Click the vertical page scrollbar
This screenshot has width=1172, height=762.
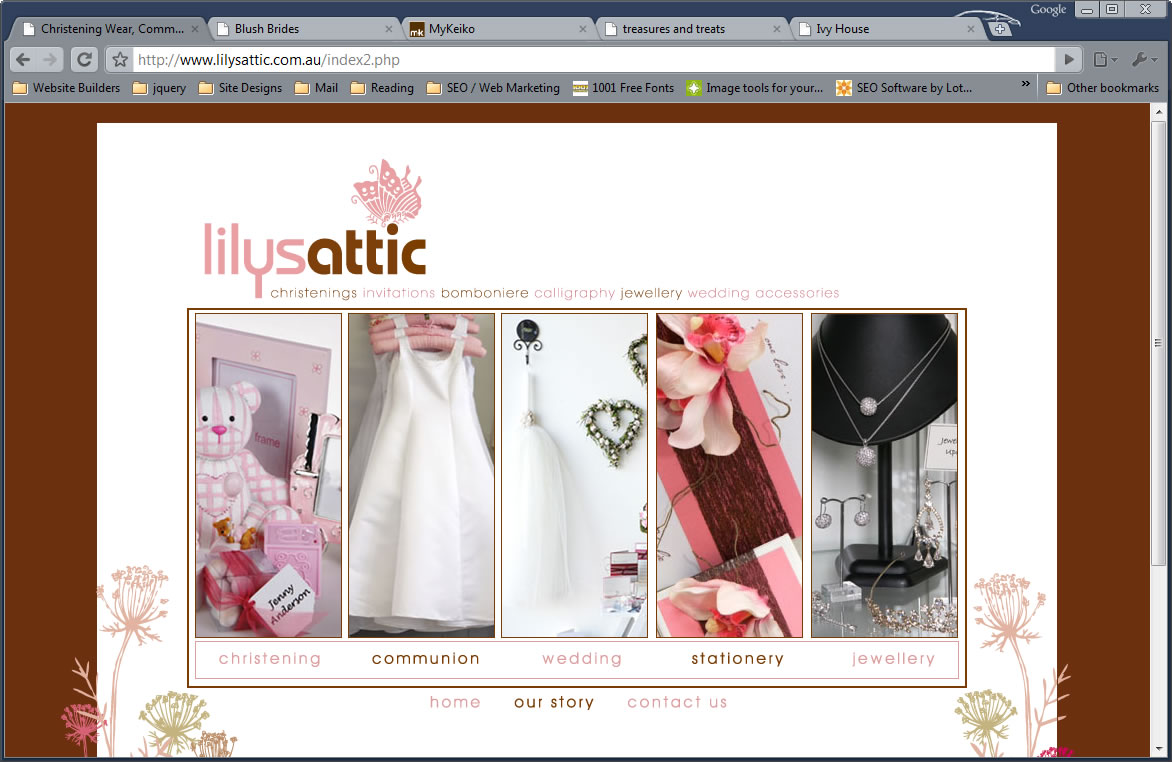pyautogui.click(x=1159, y=340)
